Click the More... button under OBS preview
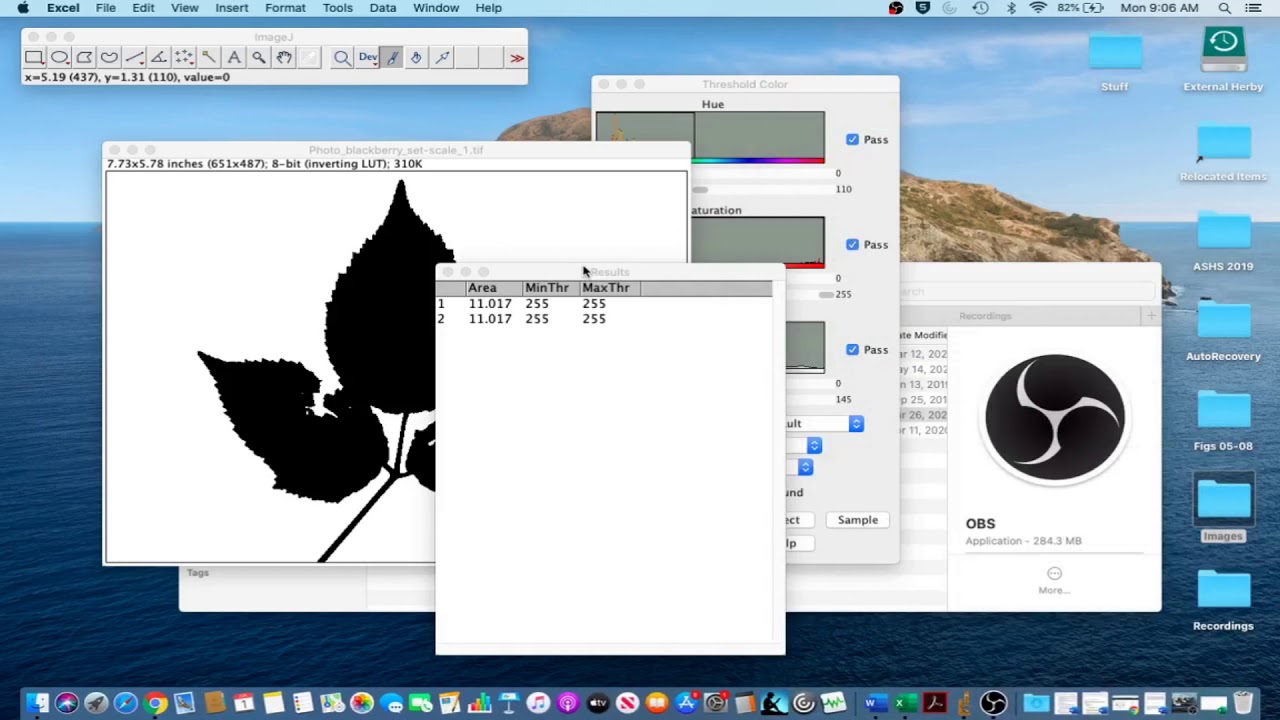Viewport: 1280px width, 720px height. [x=1054, y=580]
